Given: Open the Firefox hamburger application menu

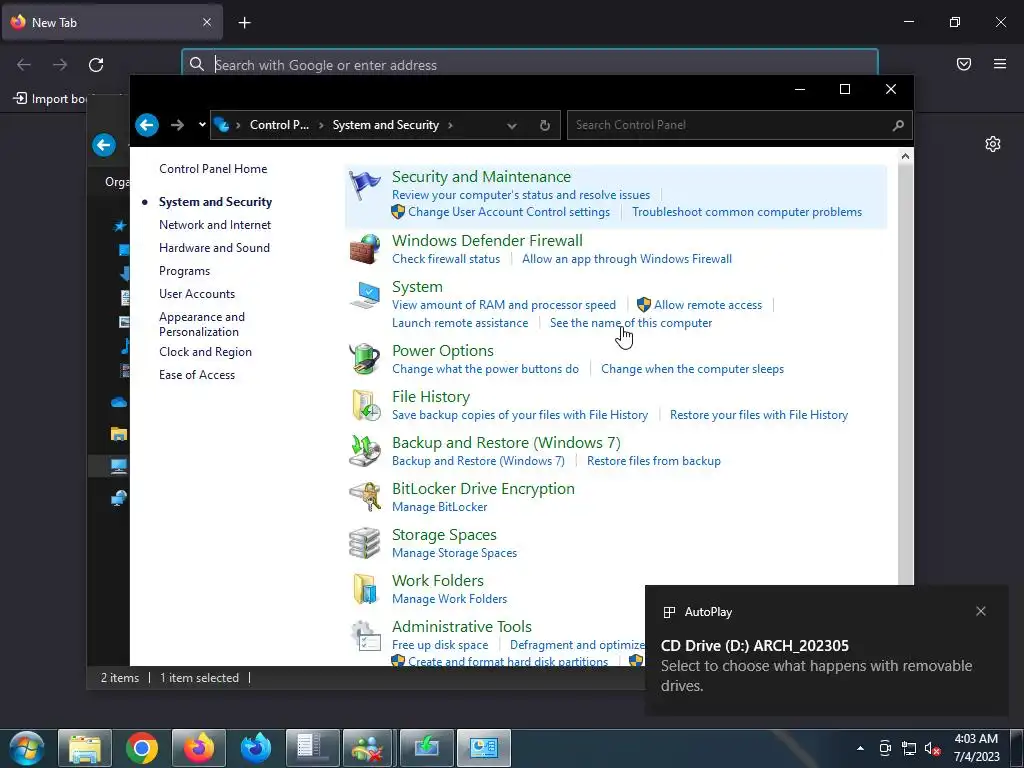Looking at the screenshot, I should 1000,64.
